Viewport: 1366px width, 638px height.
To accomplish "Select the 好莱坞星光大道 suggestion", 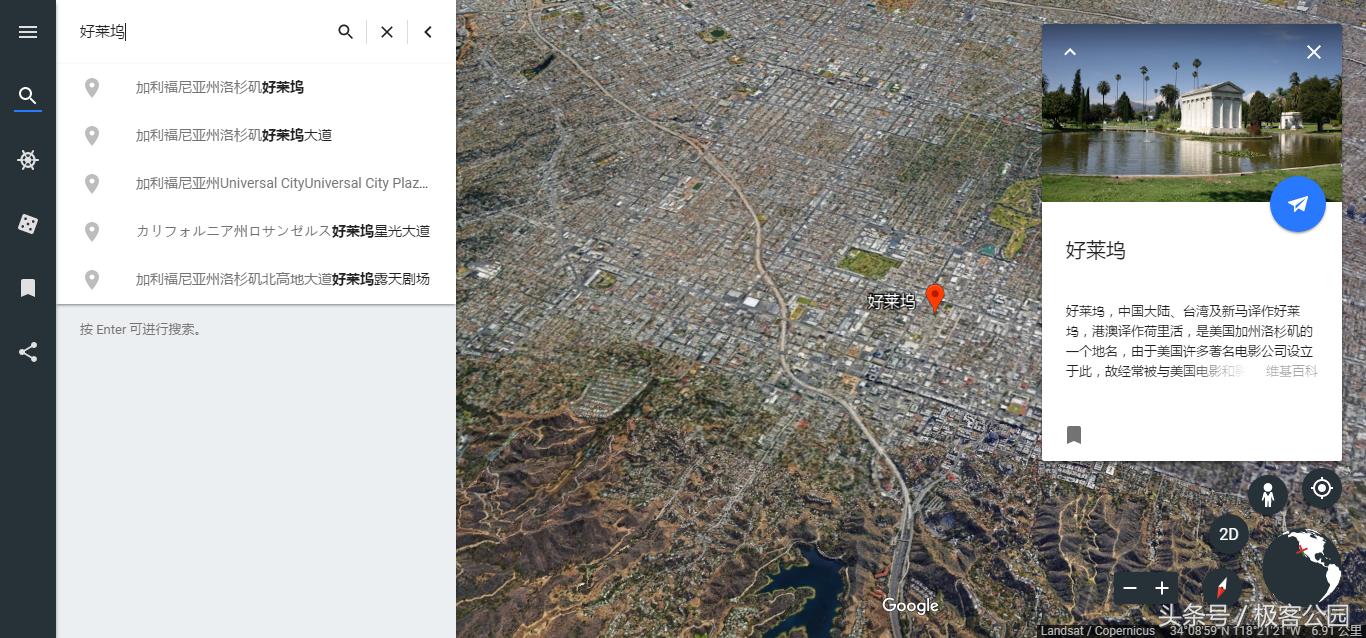I will 283,231.
